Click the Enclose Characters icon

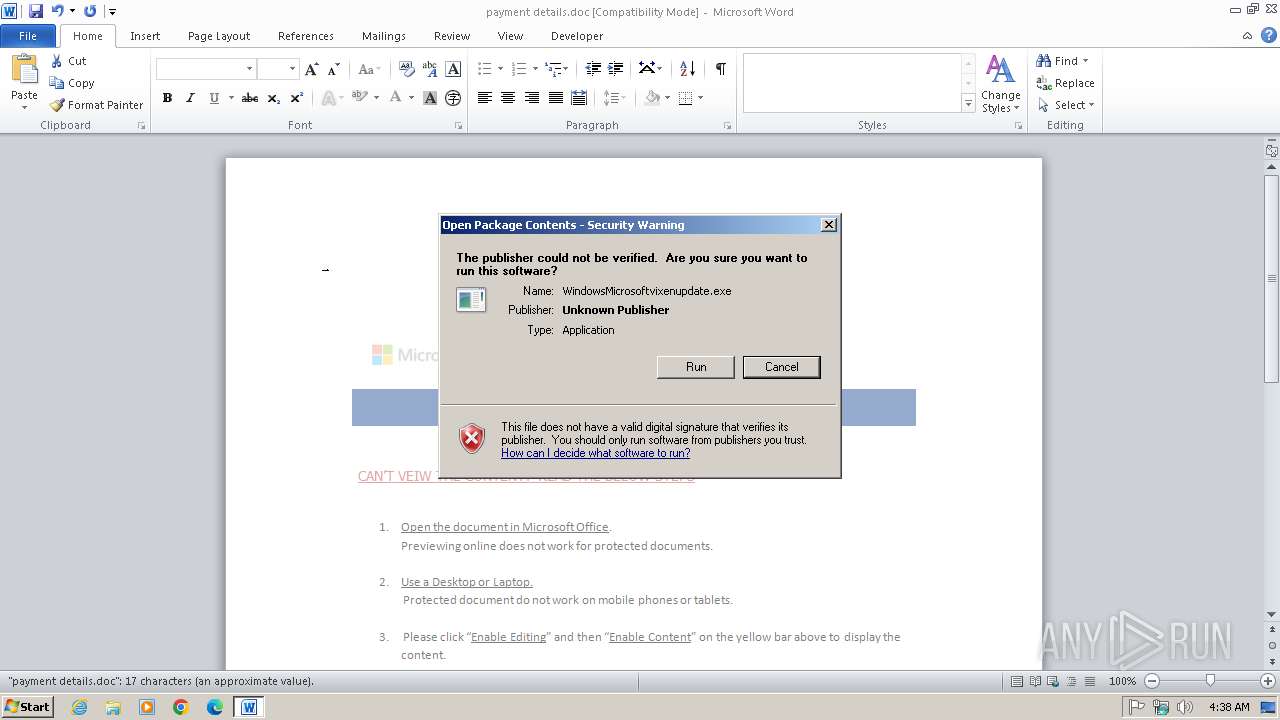(453, 98)
